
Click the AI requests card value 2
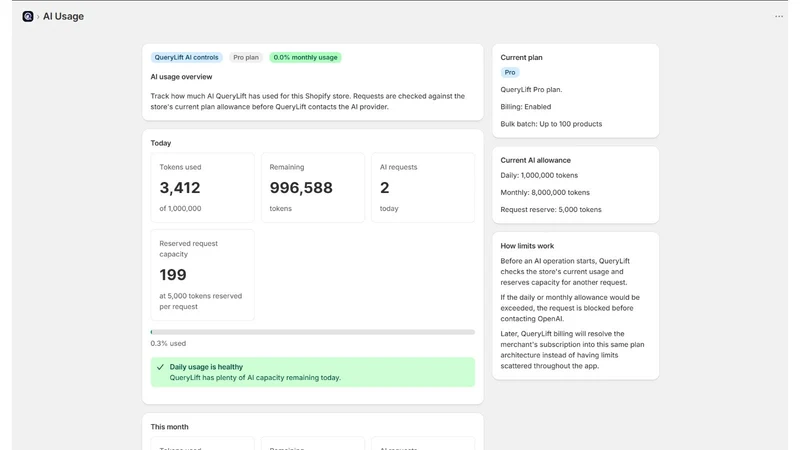click(384, 188)
